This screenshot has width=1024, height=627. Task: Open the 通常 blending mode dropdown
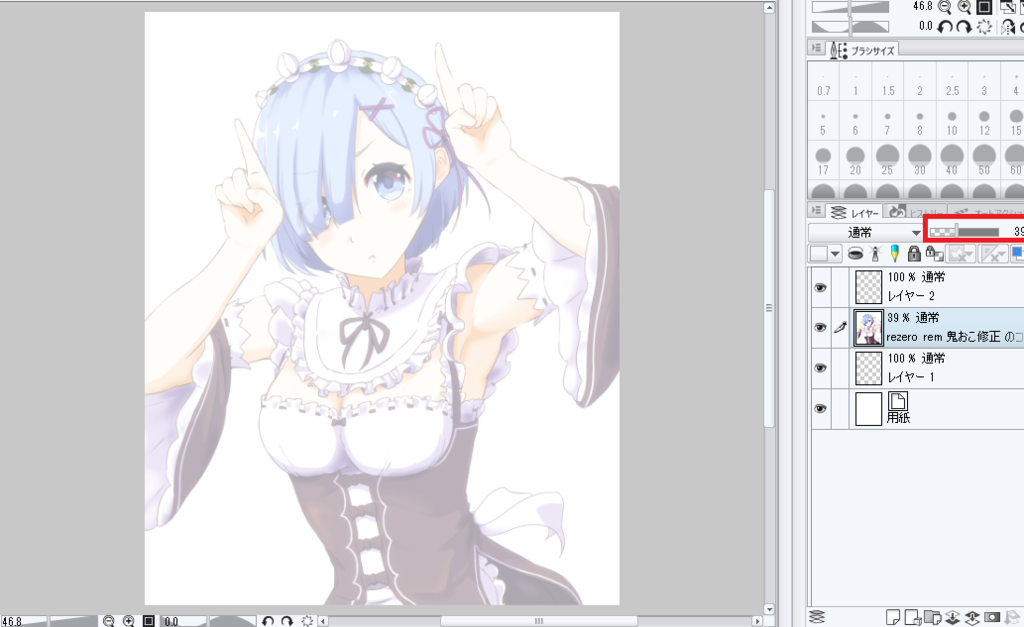(x=865, y=233)
